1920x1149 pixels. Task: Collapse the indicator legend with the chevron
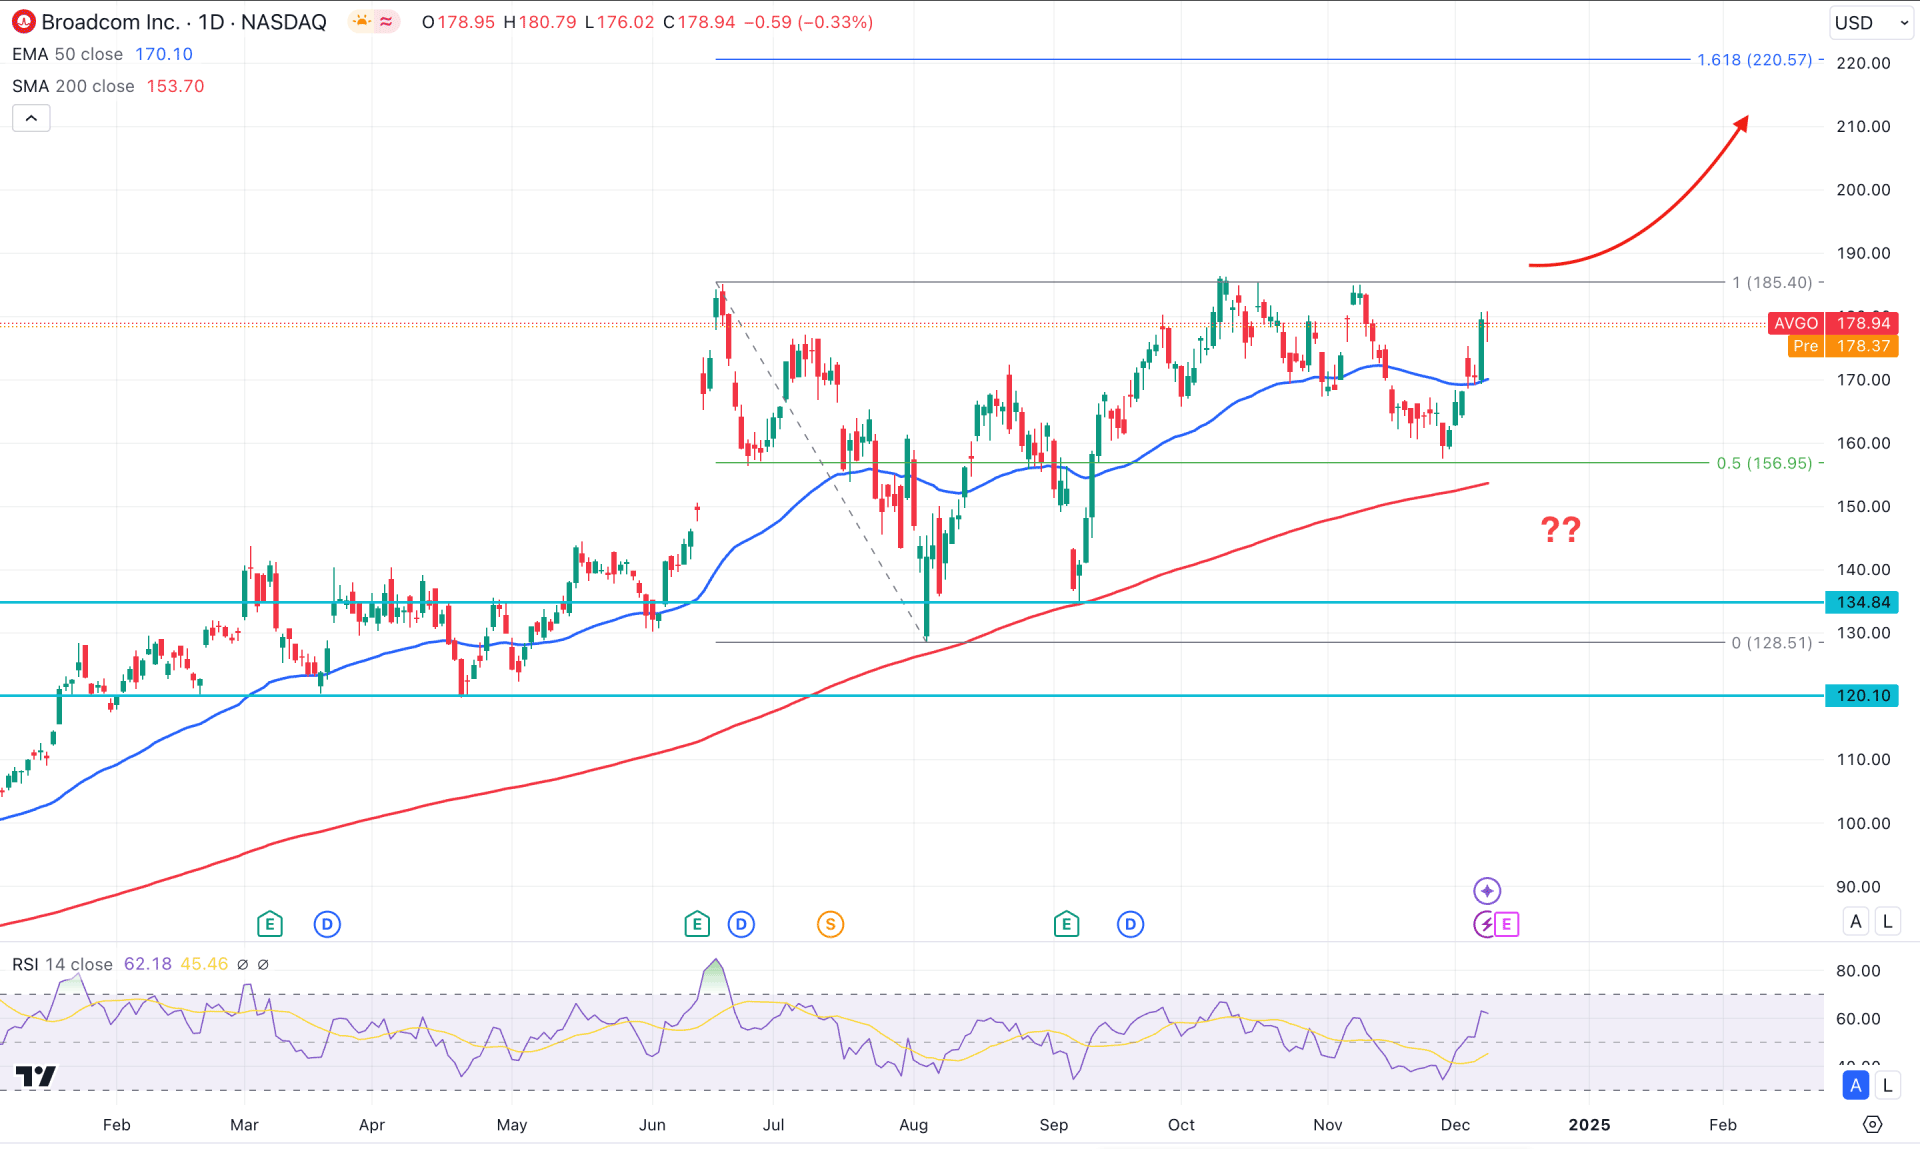click(x=31, y=118)
